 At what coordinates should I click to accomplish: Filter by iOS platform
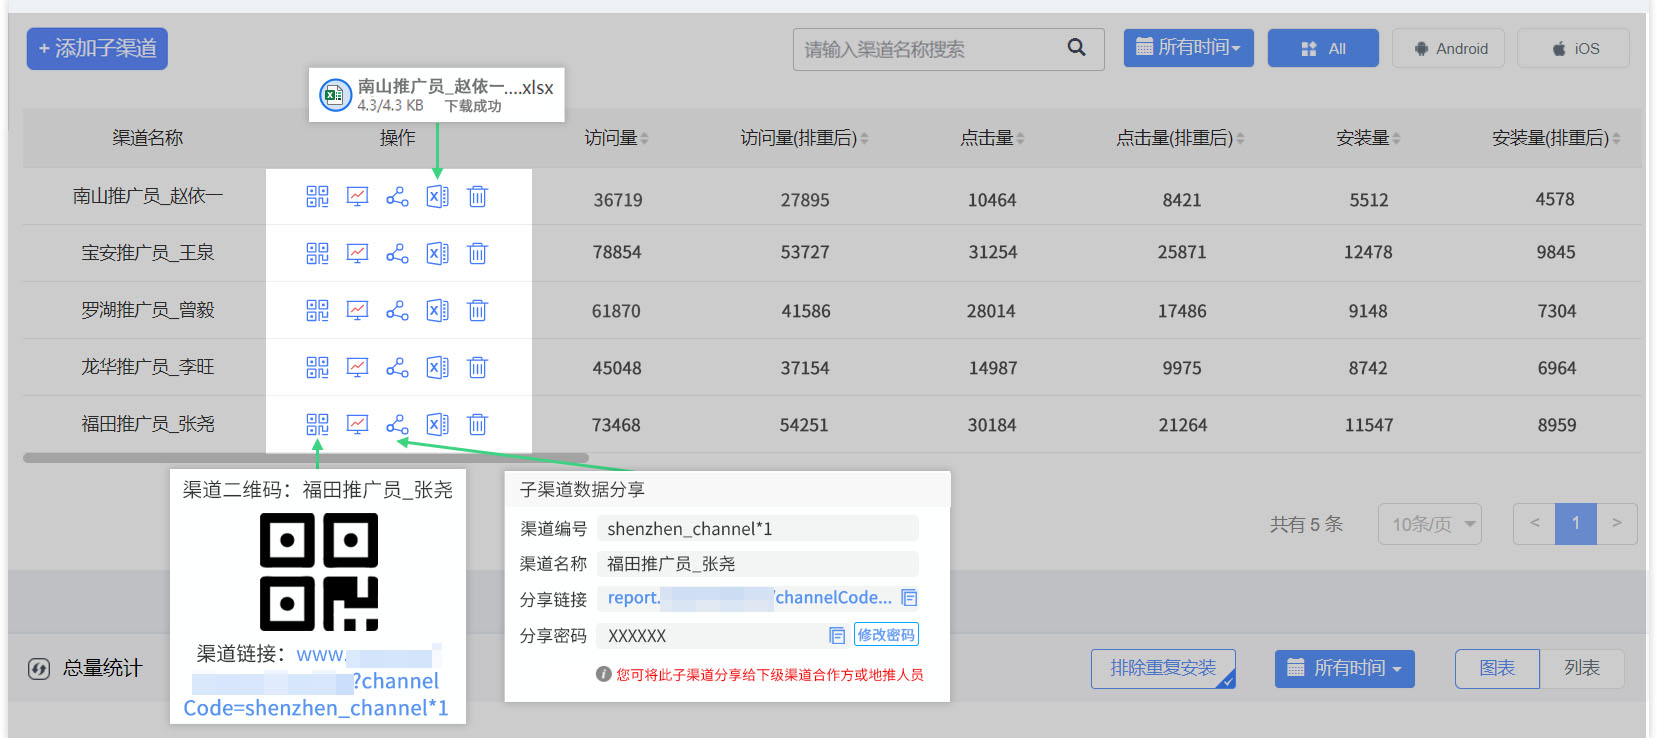[x=1573, y=48]
